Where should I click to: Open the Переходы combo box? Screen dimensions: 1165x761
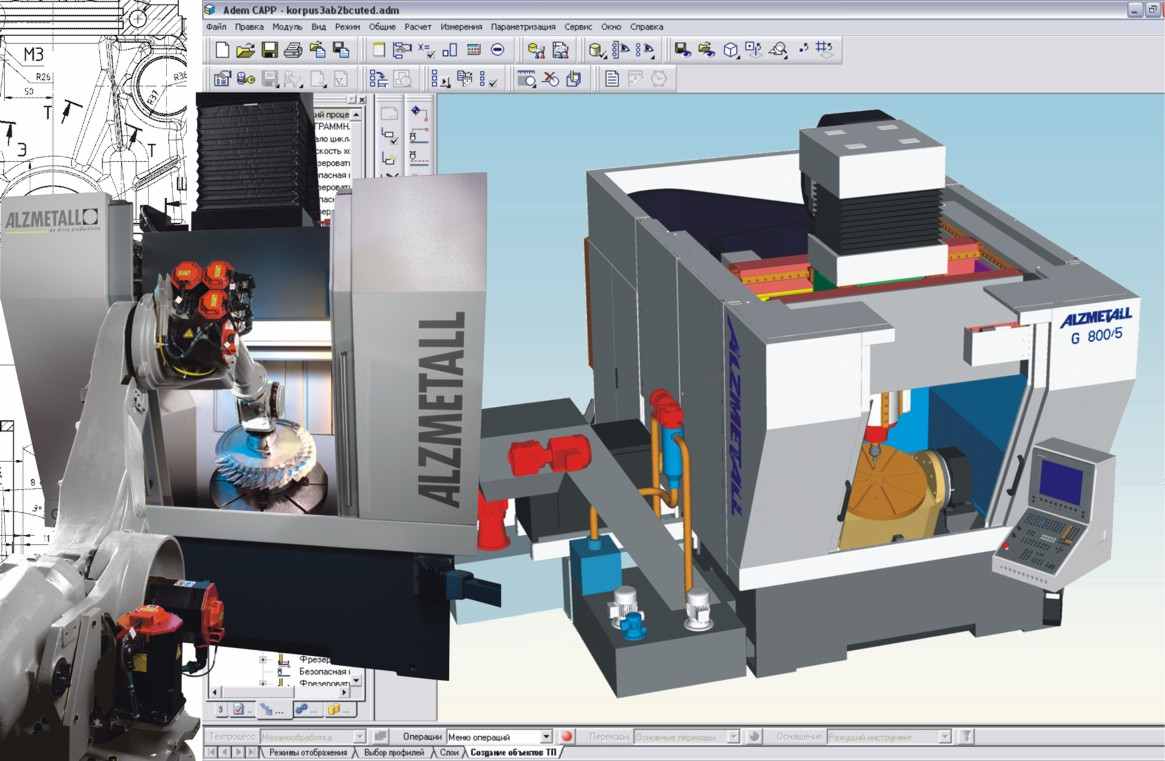(687, 736)
